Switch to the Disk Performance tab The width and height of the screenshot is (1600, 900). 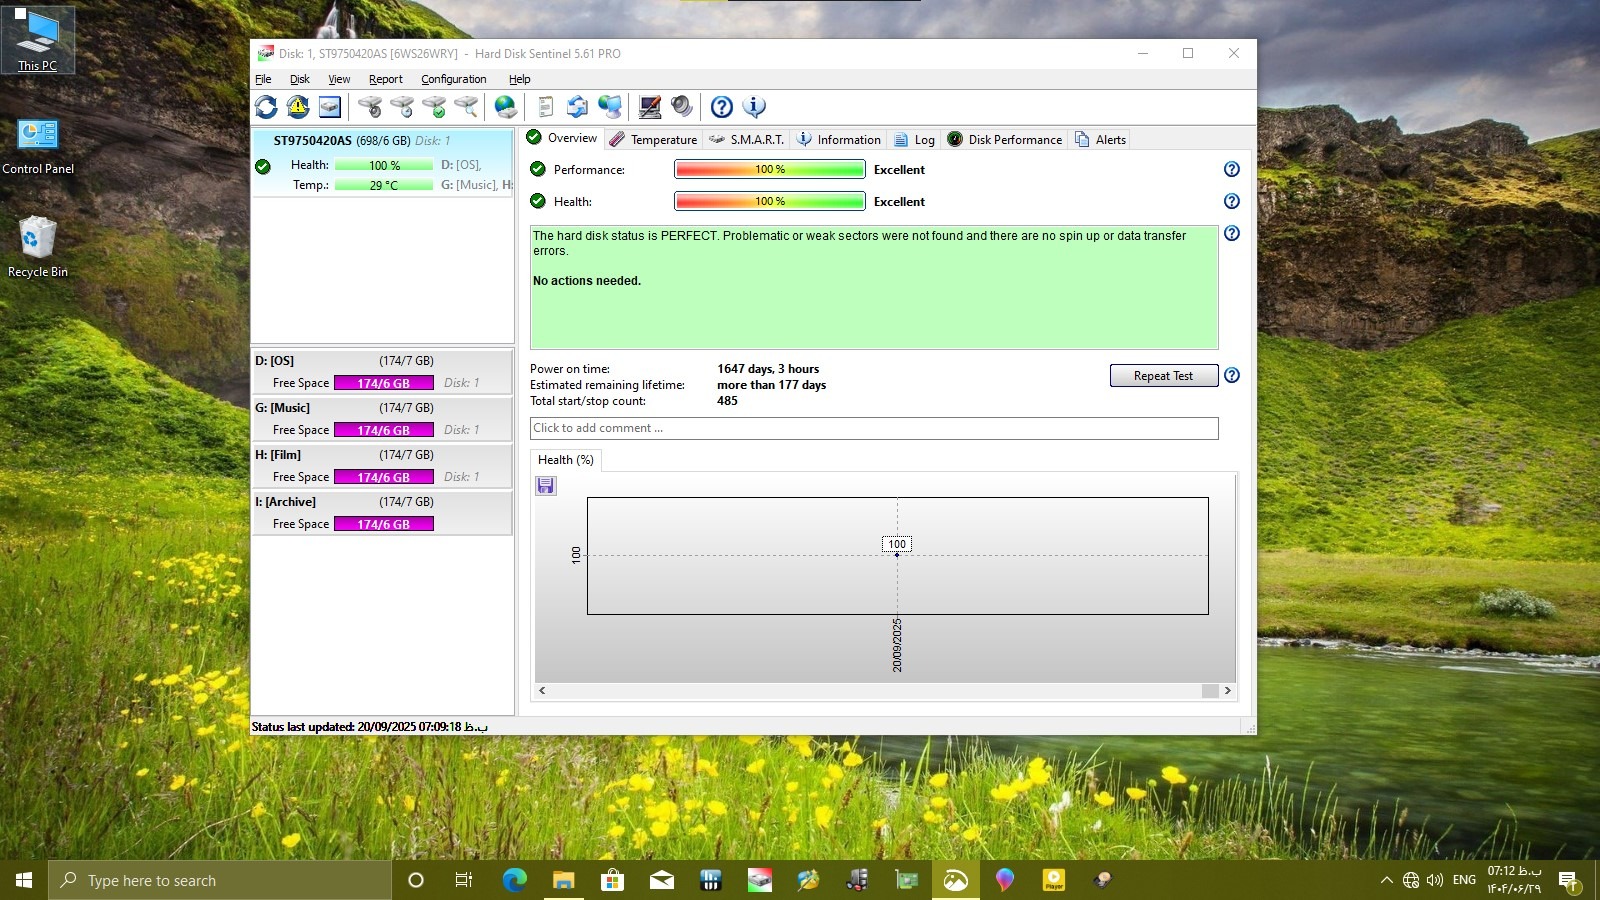coord(1005,140)
